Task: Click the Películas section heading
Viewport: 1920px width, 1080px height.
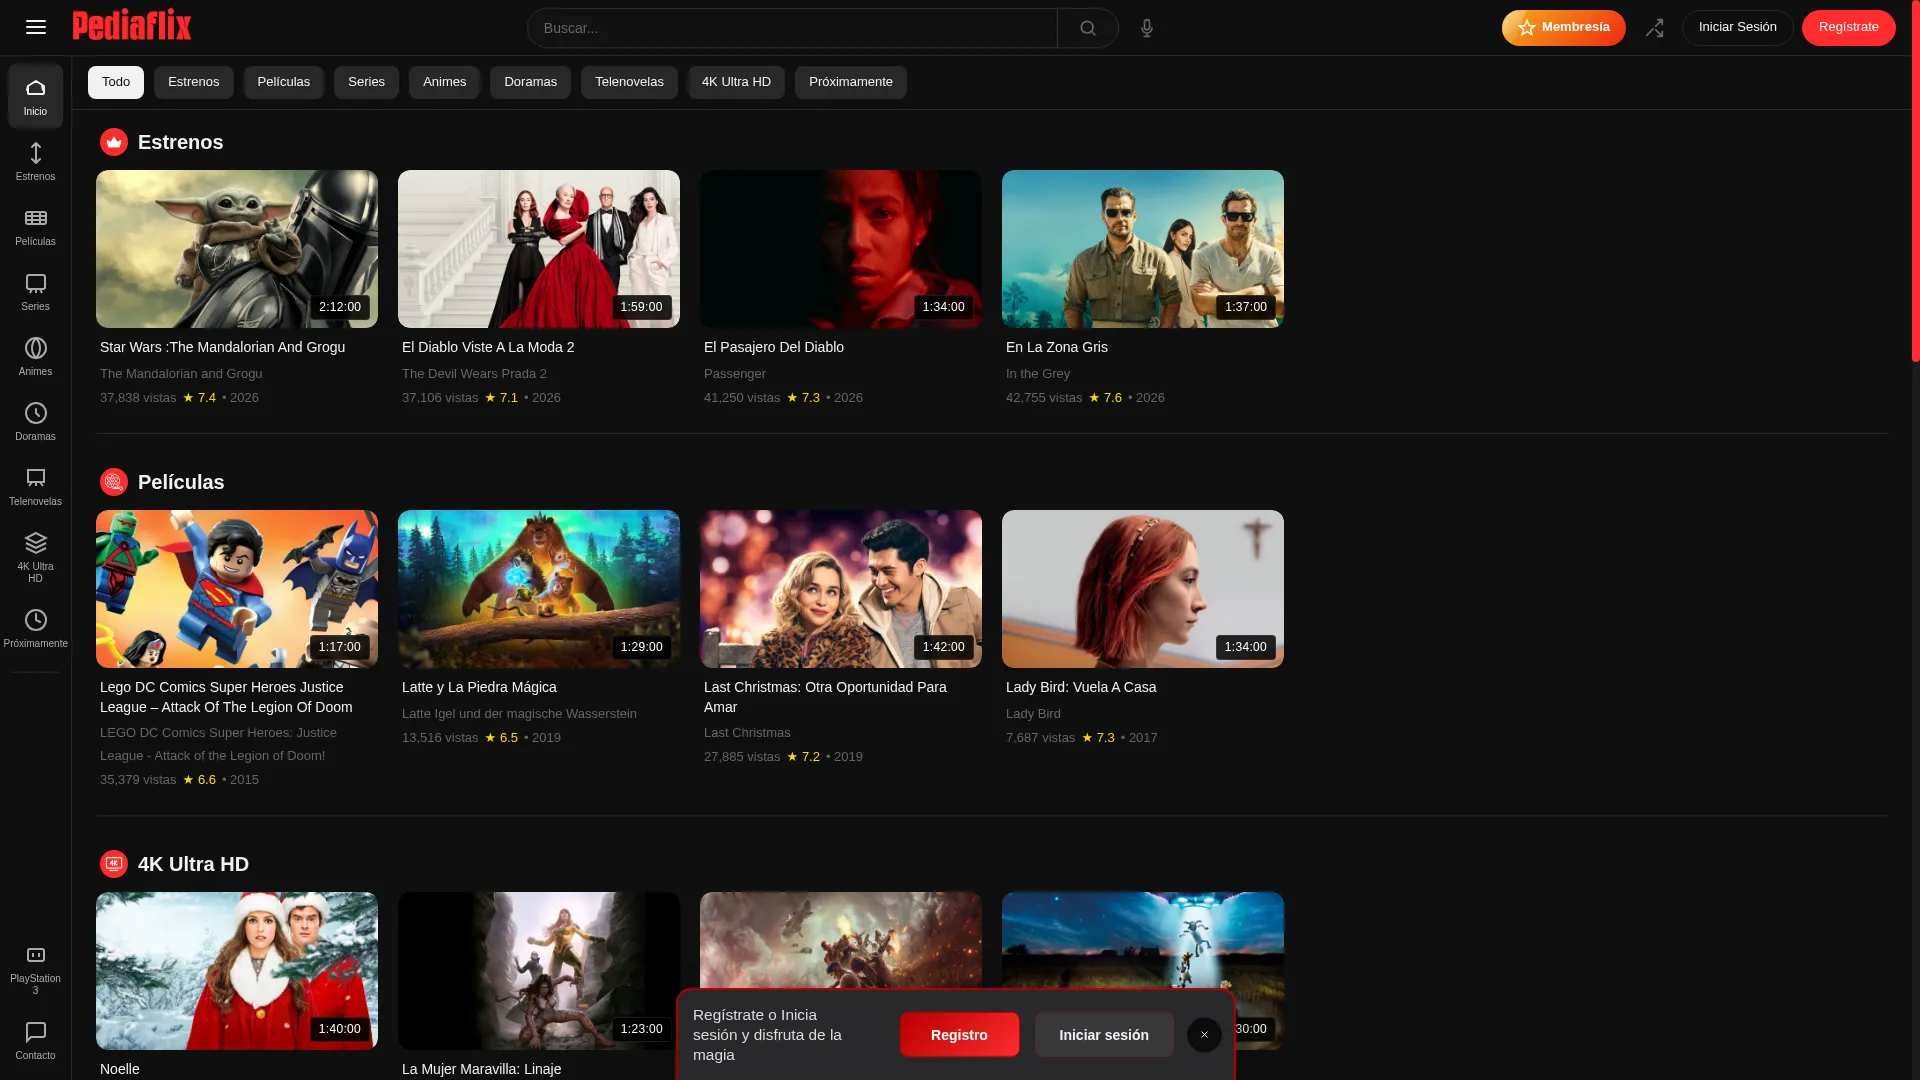Action: [x=181, y=482]
